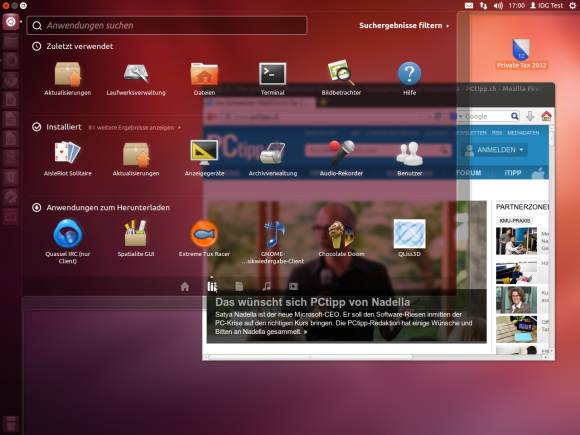Open ANMELDEN dropdown in Firefox
The width and height of the screenshot is (580, 435).
495,150
